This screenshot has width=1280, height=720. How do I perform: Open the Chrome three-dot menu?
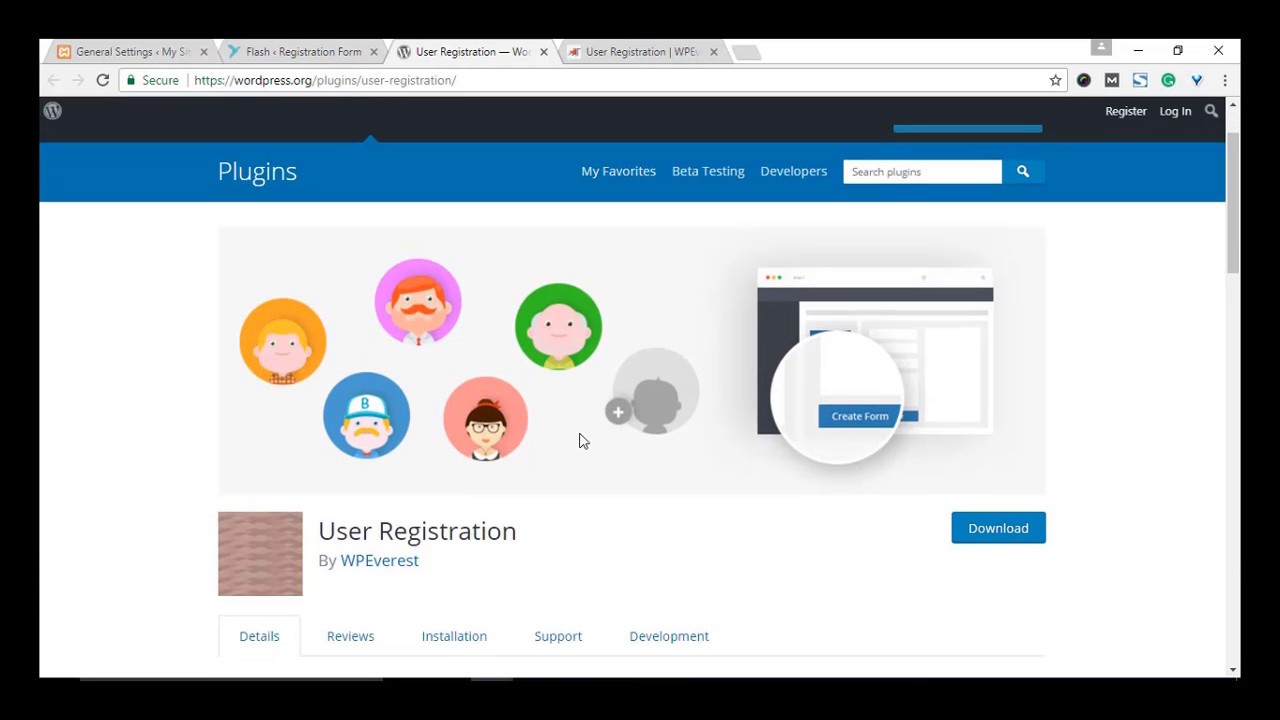click(1225, 80)
